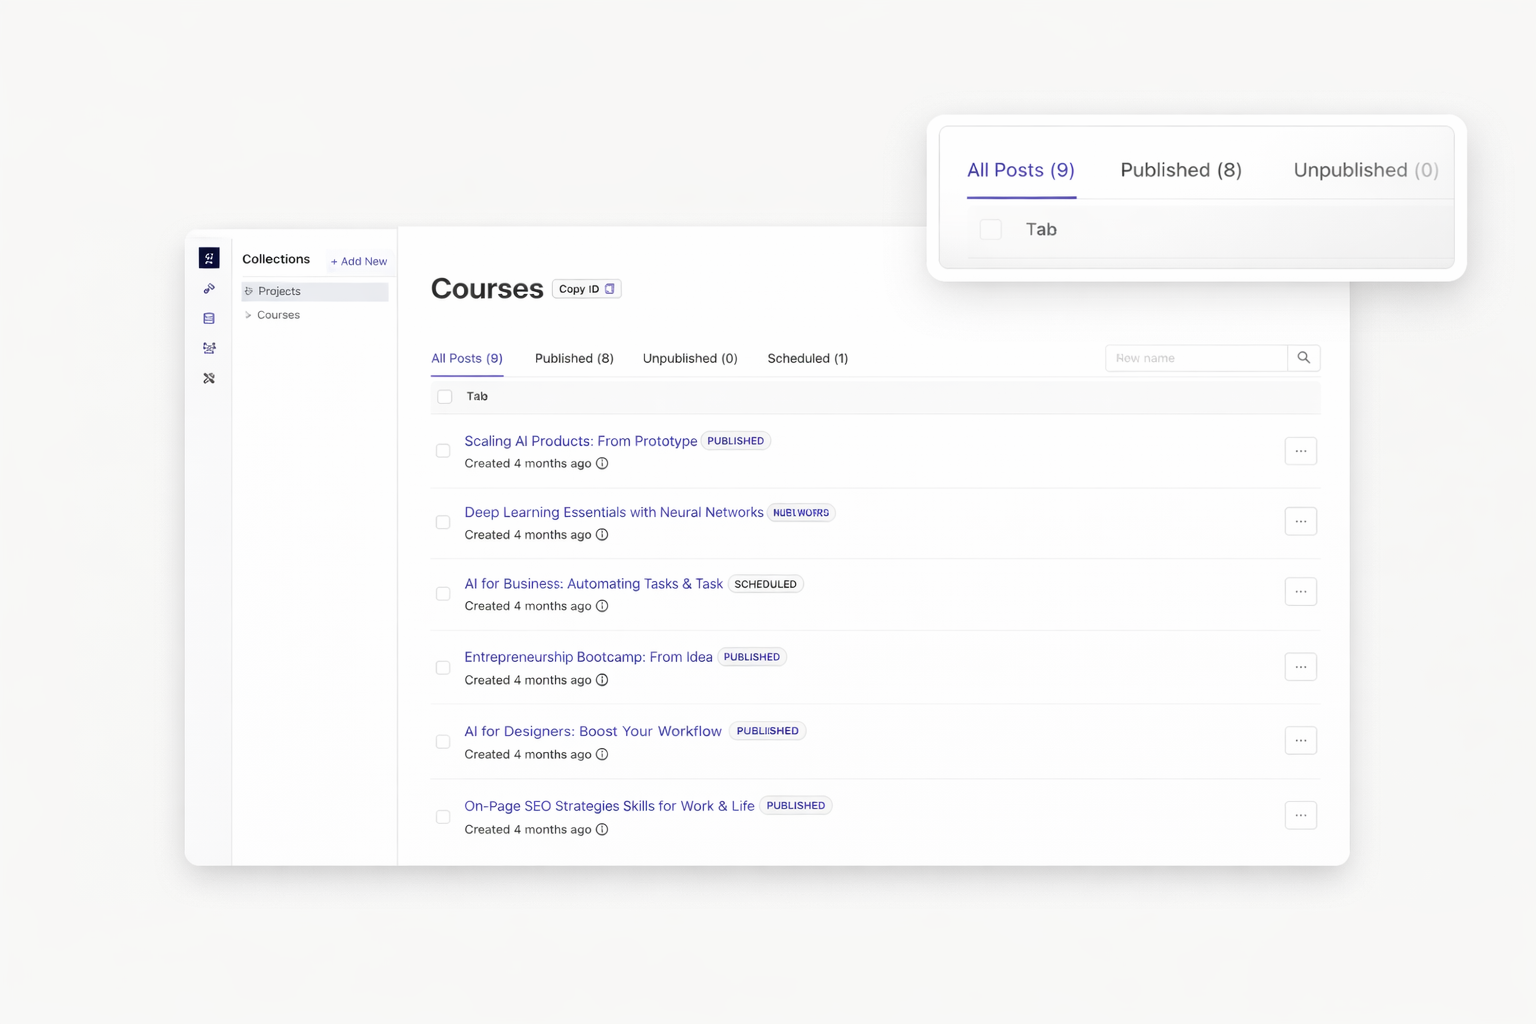Screen dimensions: 1536x1024
Task: Click the + Add New collection link
Action: tap(359, 261)
